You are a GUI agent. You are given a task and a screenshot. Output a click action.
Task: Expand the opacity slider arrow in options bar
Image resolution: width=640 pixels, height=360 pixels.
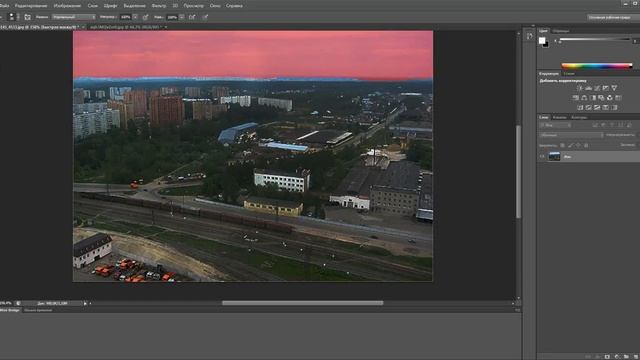pos(135,17)
